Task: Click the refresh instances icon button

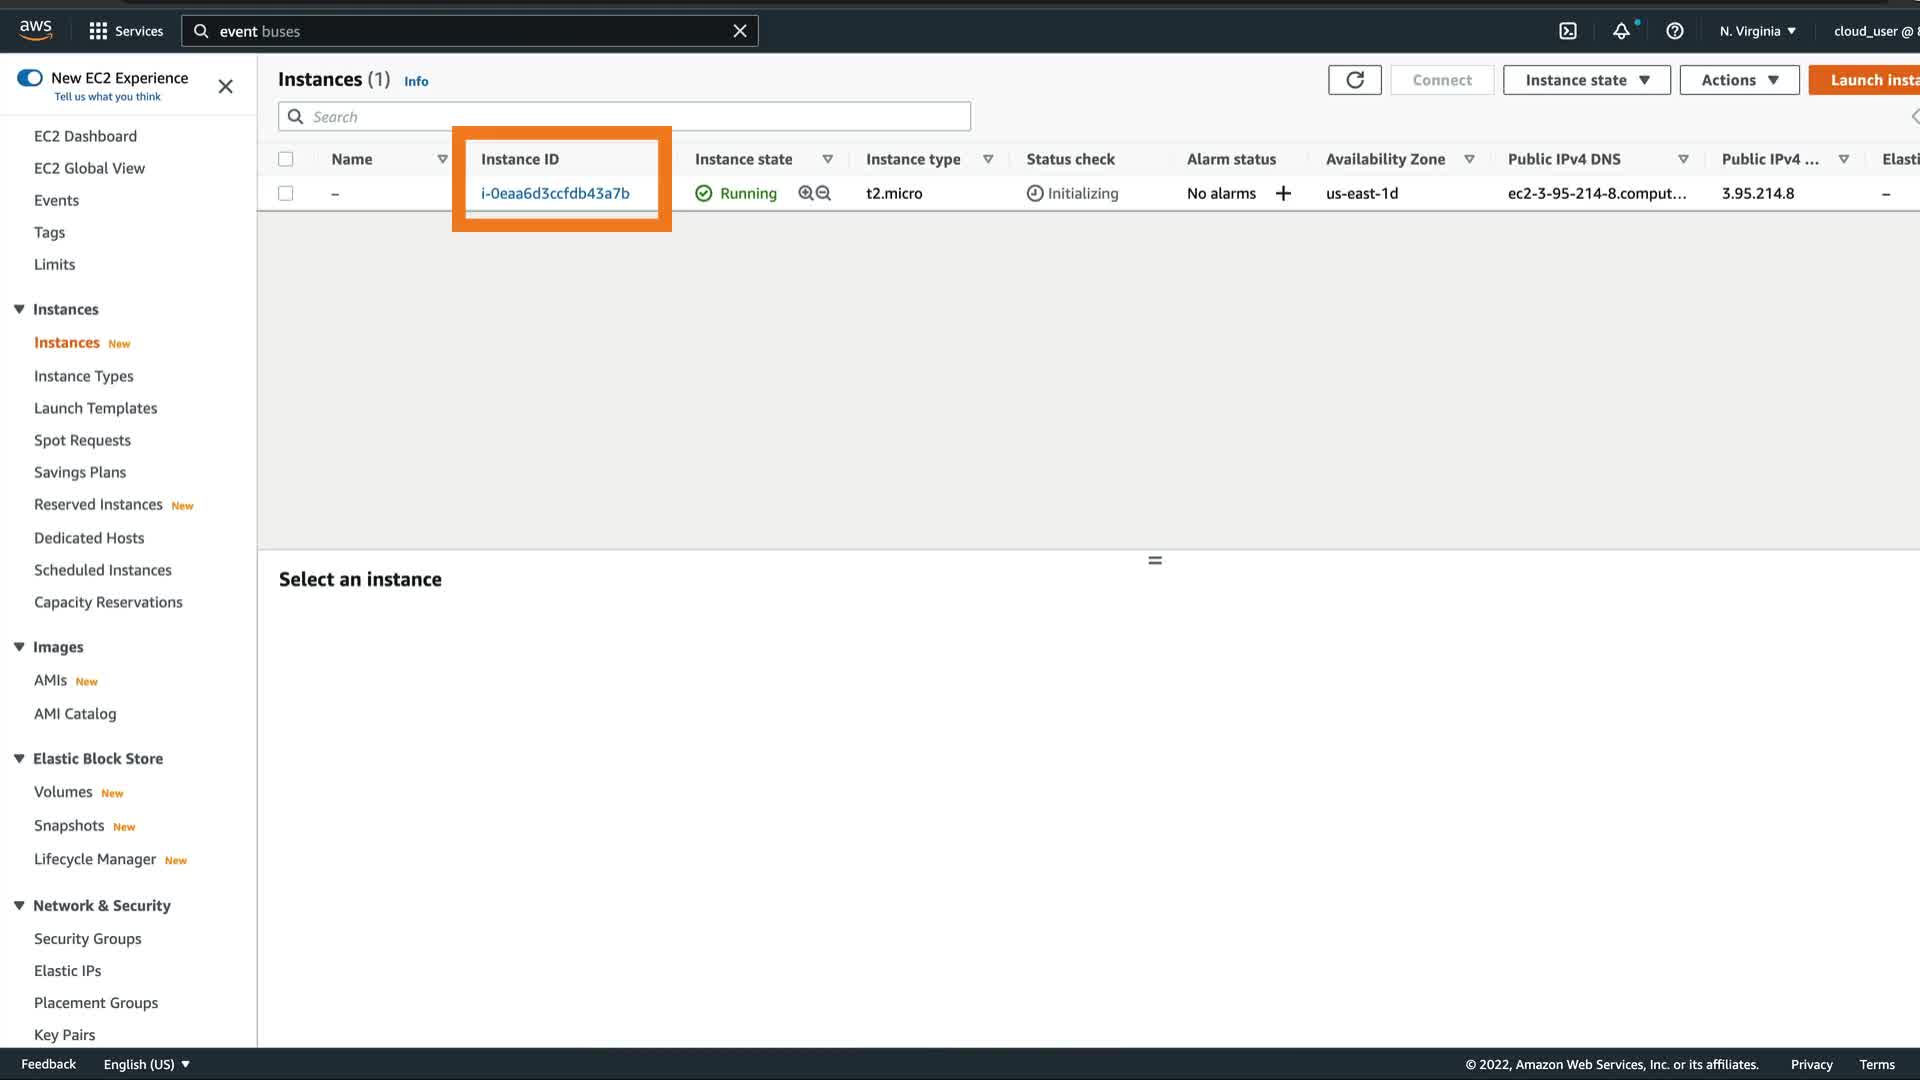Action: [x=1354, y=80]
